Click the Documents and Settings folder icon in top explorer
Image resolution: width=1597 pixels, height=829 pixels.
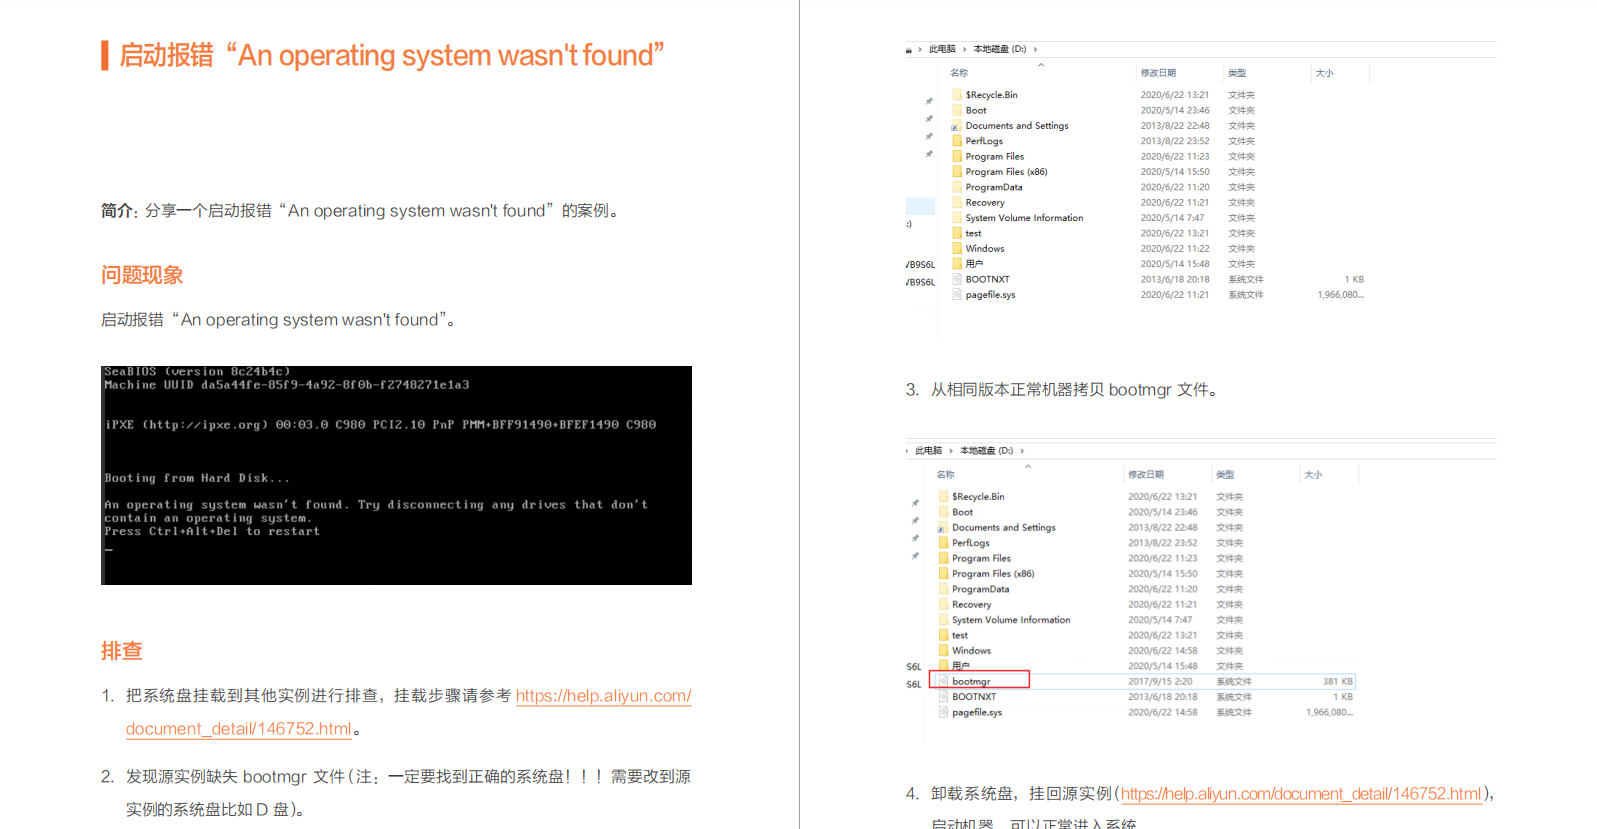[957, 126]
